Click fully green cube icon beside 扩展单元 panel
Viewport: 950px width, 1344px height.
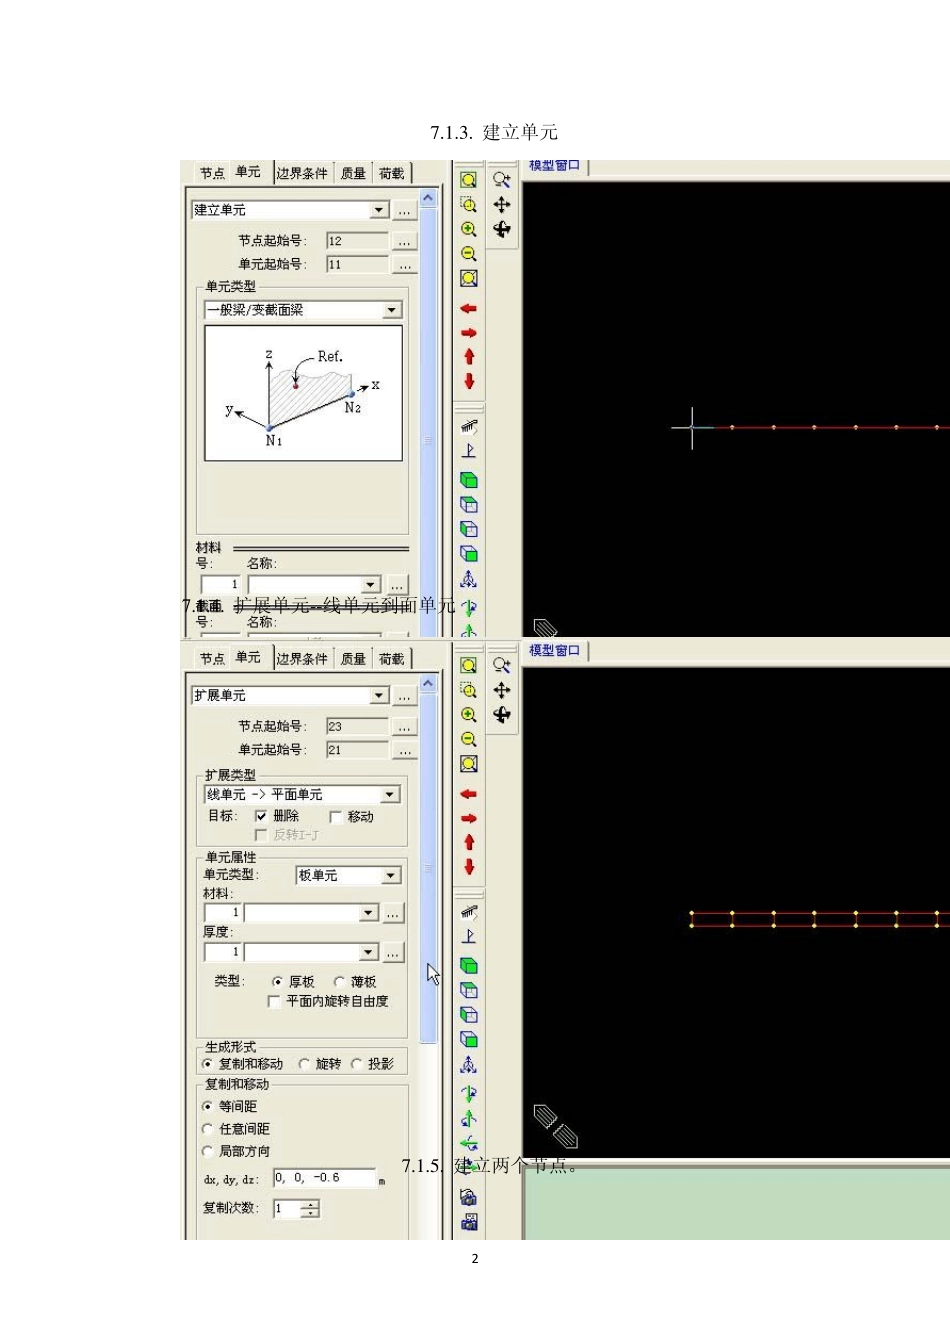[468, 965]
